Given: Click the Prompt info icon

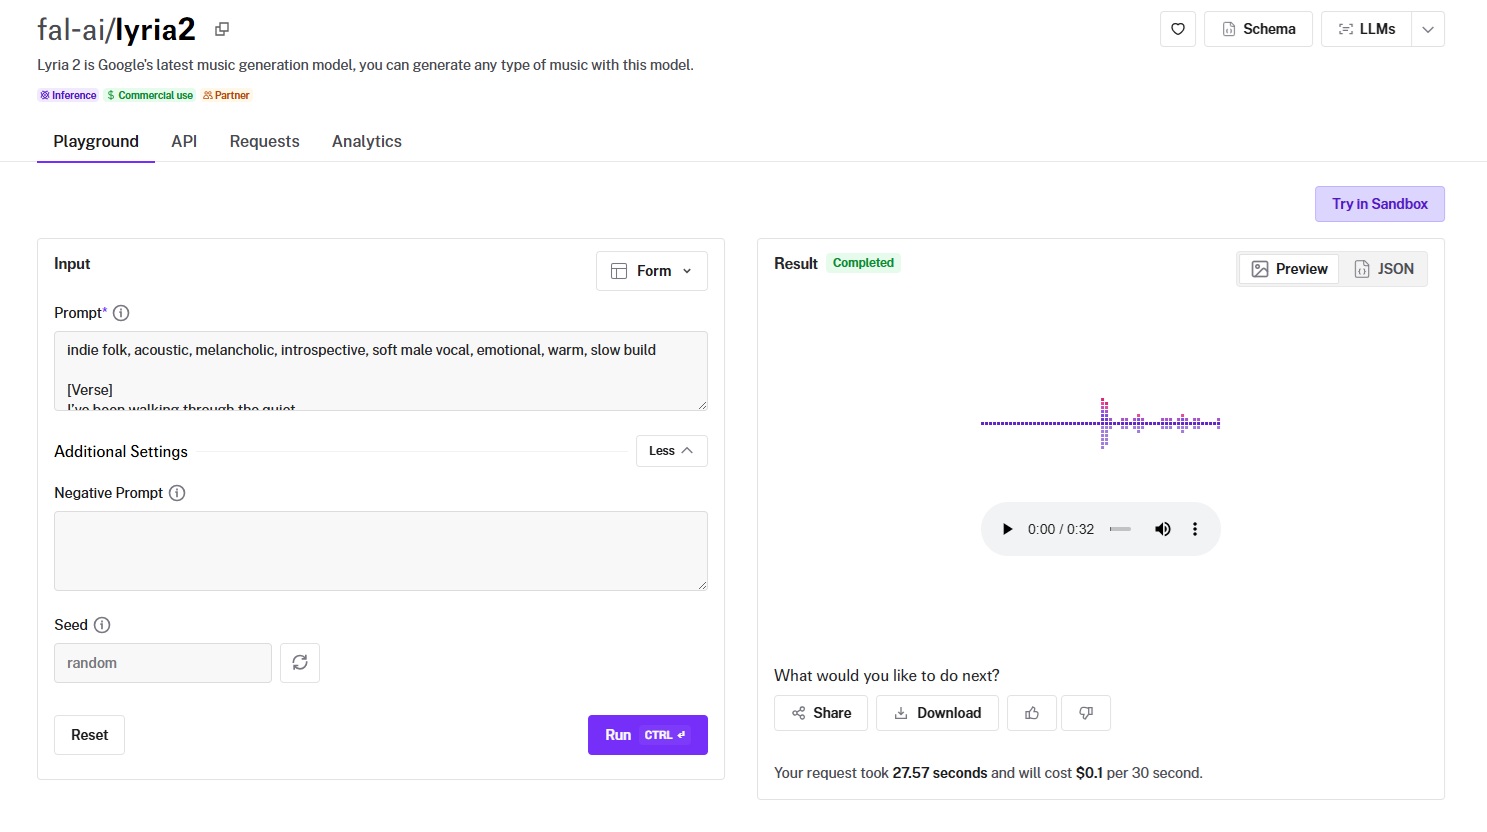Looking at the screenshot, I should 121,313.
